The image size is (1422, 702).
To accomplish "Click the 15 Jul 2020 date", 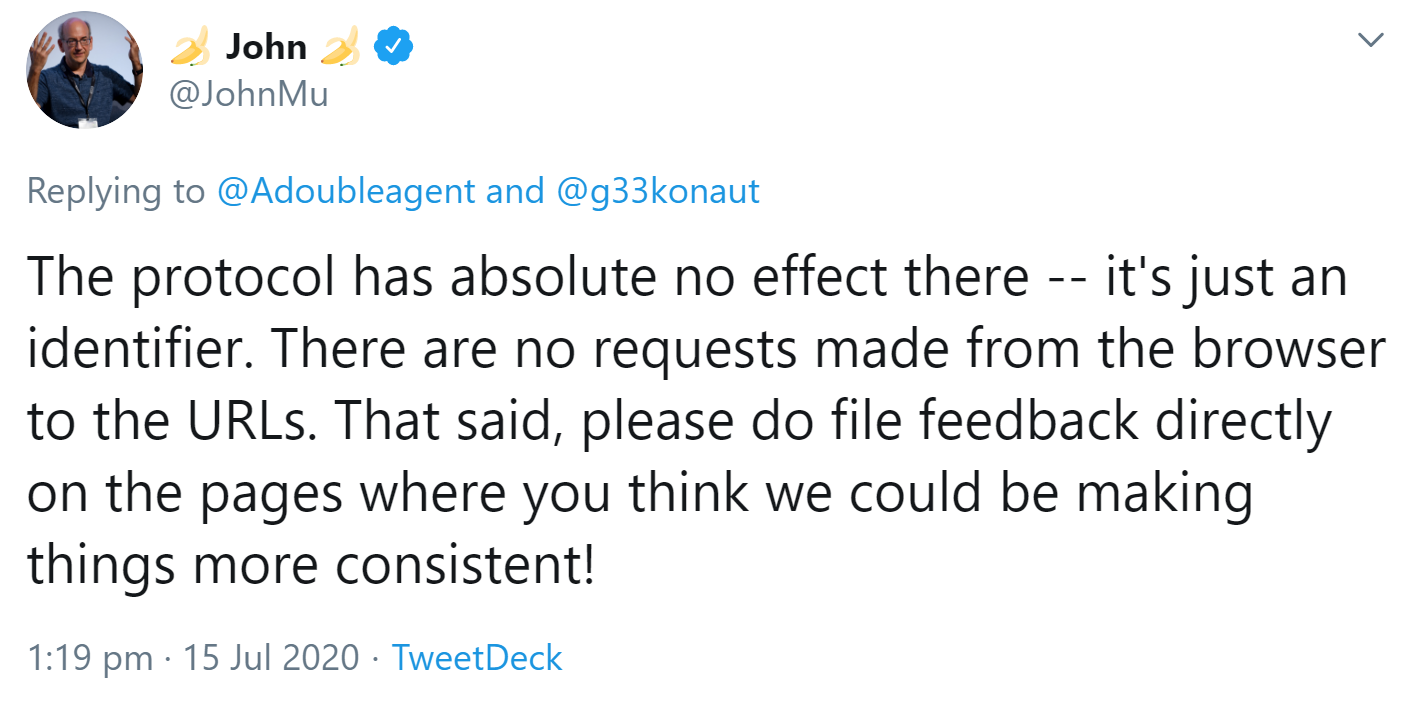I will 269,658.
